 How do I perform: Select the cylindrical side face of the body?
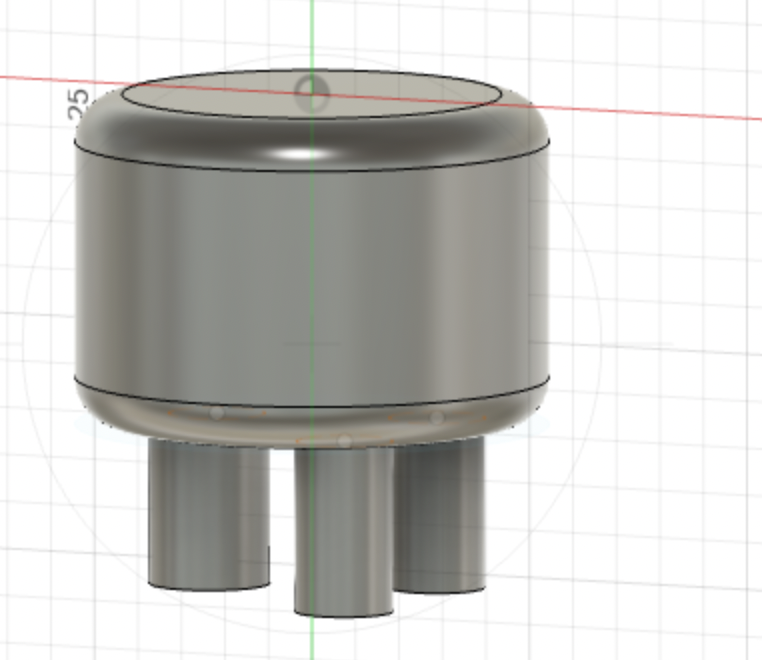312,277
